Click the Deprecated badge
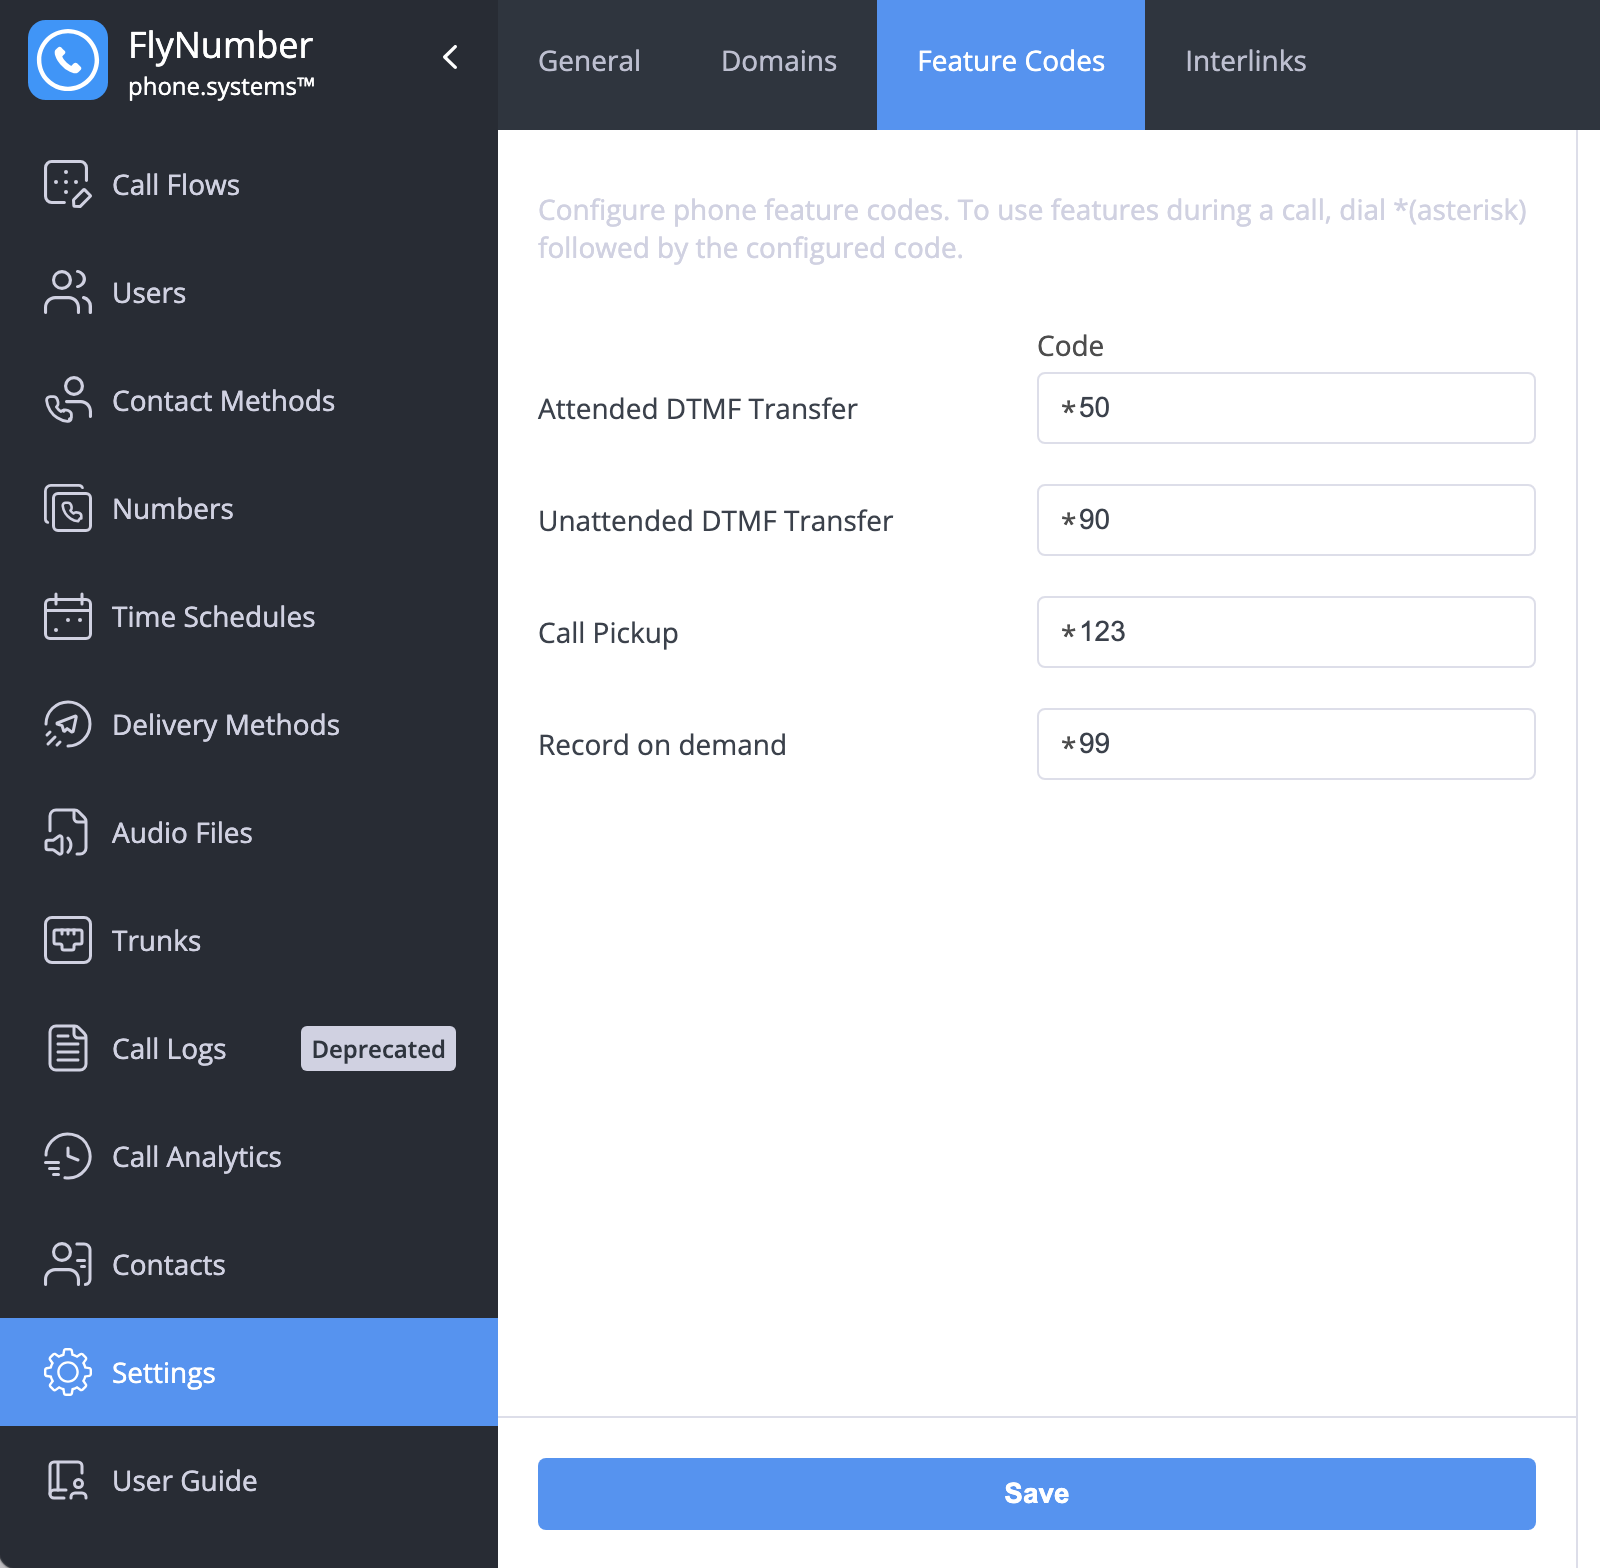 (378, 1049)
